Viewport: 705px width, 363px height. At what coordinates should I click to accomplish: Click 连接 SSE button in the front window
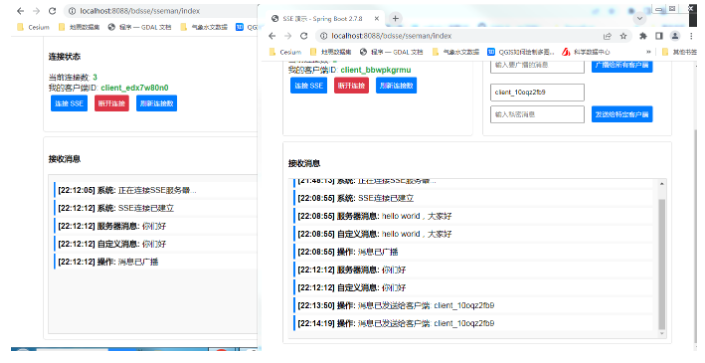click(308, 85)
